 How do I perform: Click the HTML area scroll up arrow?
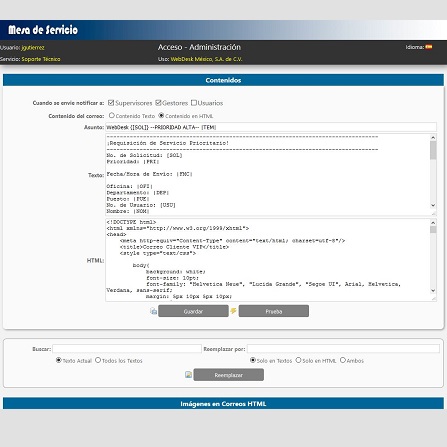pyautogui.click(x=433, y=222)
